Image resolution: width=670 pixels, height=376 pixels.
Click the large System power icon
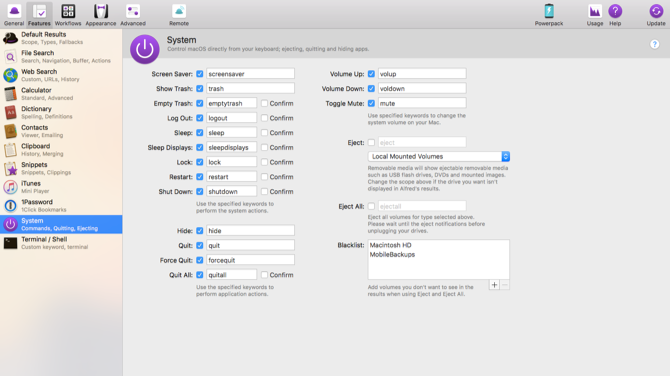click(x=145, y=49)
